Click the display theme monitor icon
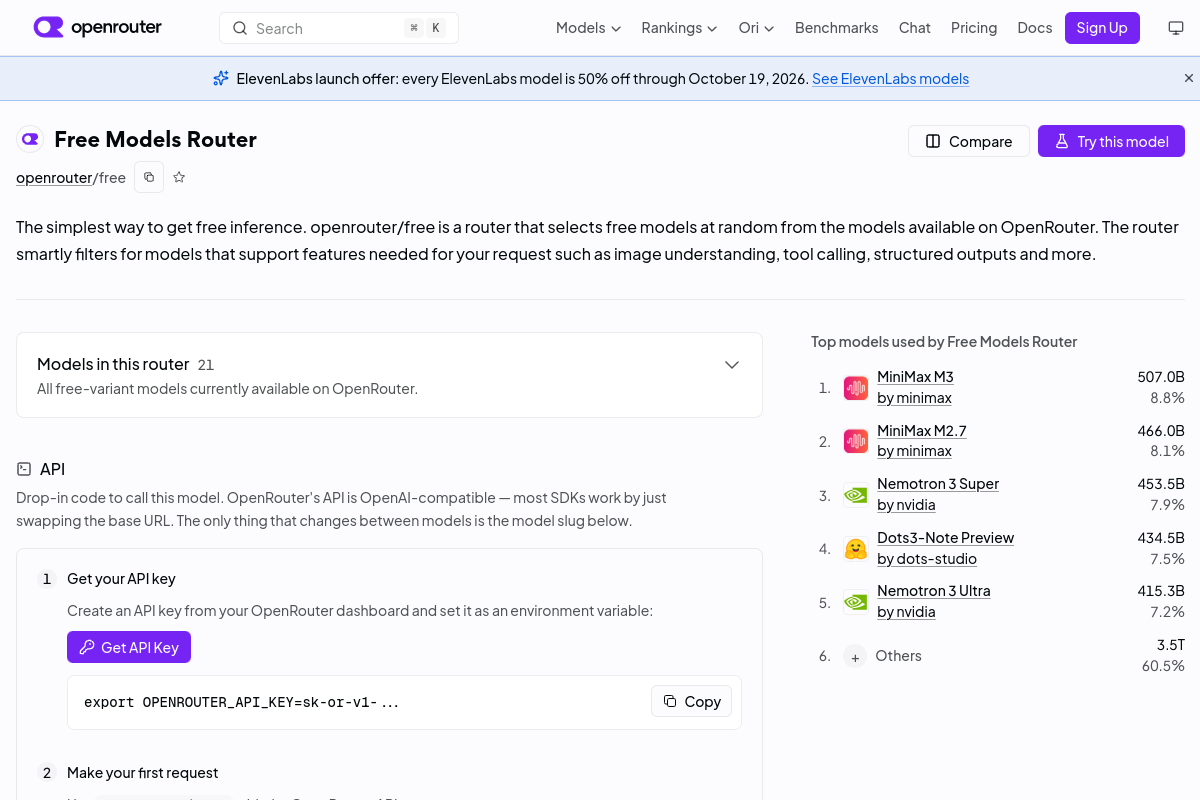 pos(1176,28)
